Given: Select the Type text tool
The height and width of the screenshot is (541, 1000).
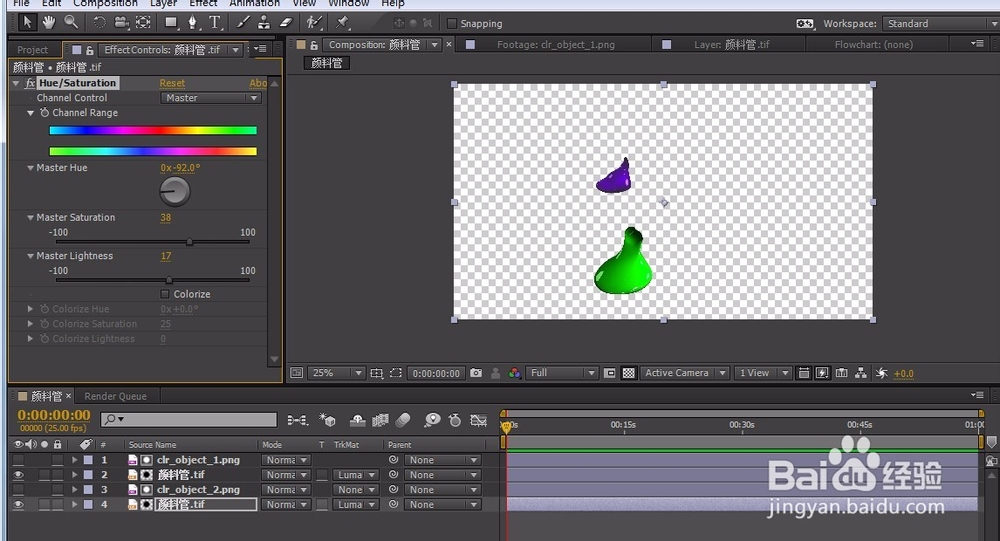Looking at the screenshot, I should click(x=215, y=23).
